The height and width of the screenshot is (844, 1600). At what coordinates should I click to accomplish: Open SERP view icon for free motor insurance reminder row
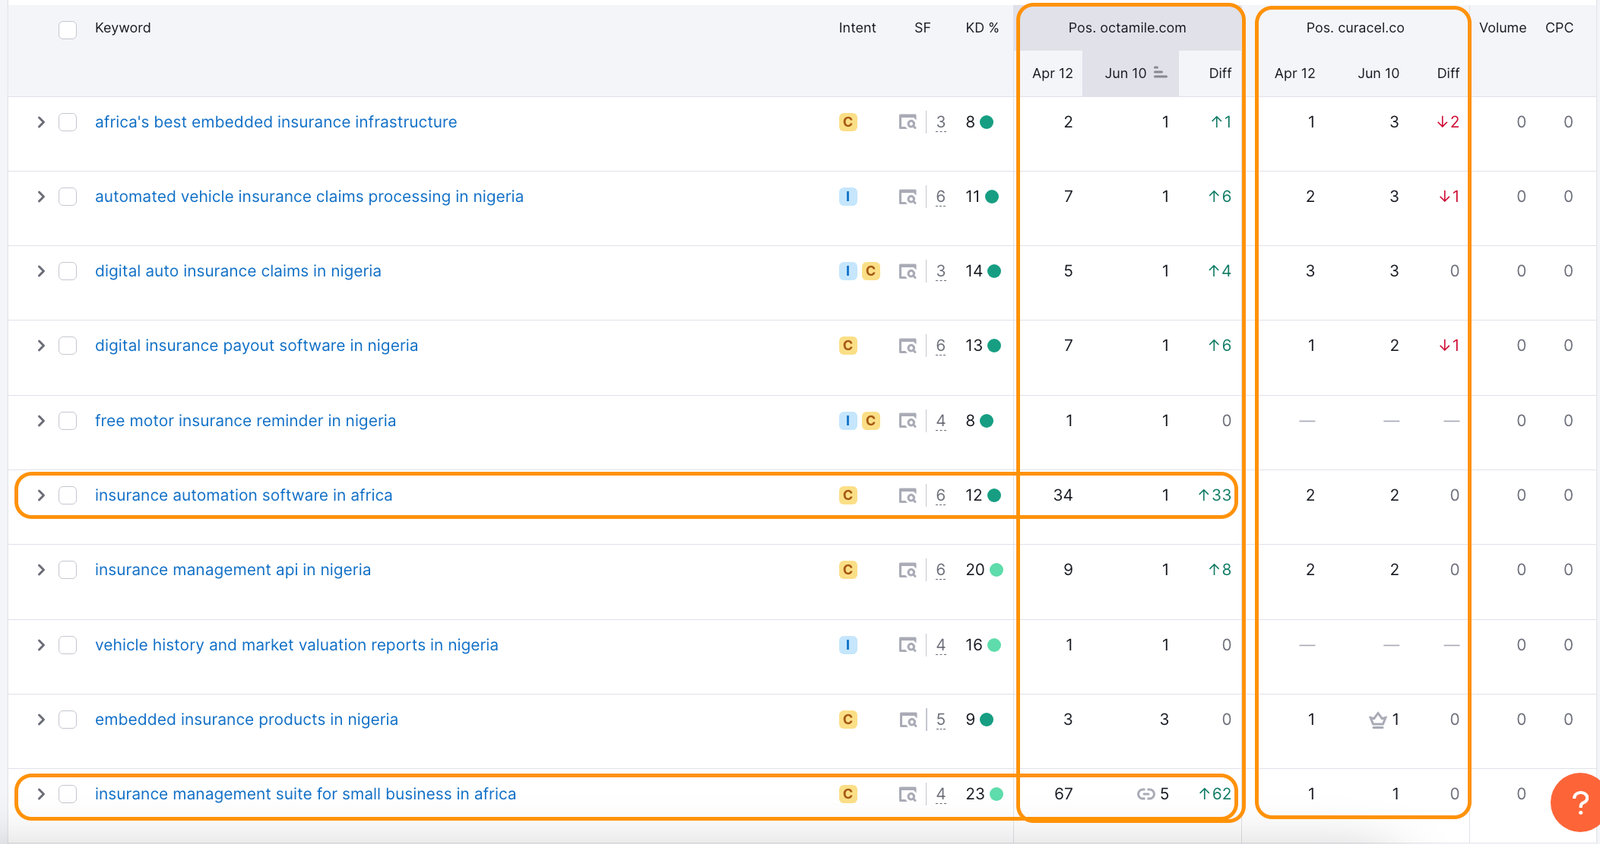pyautogui.click(x=907, y=421)
